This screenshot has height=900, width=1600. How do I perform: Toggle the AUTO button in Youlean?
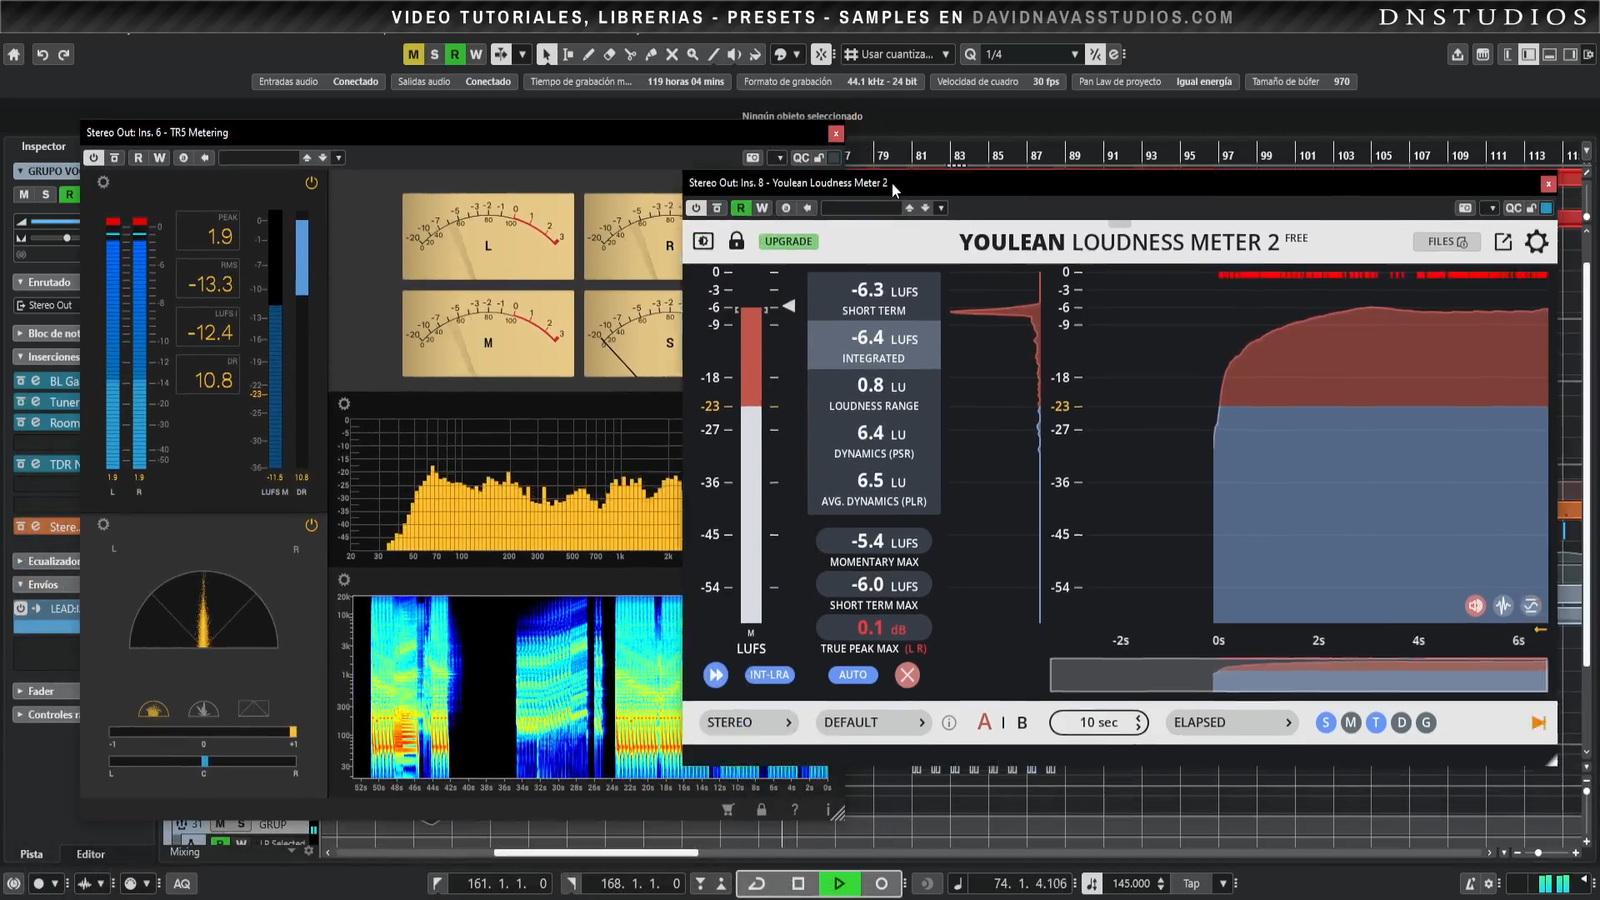point(852,675)
